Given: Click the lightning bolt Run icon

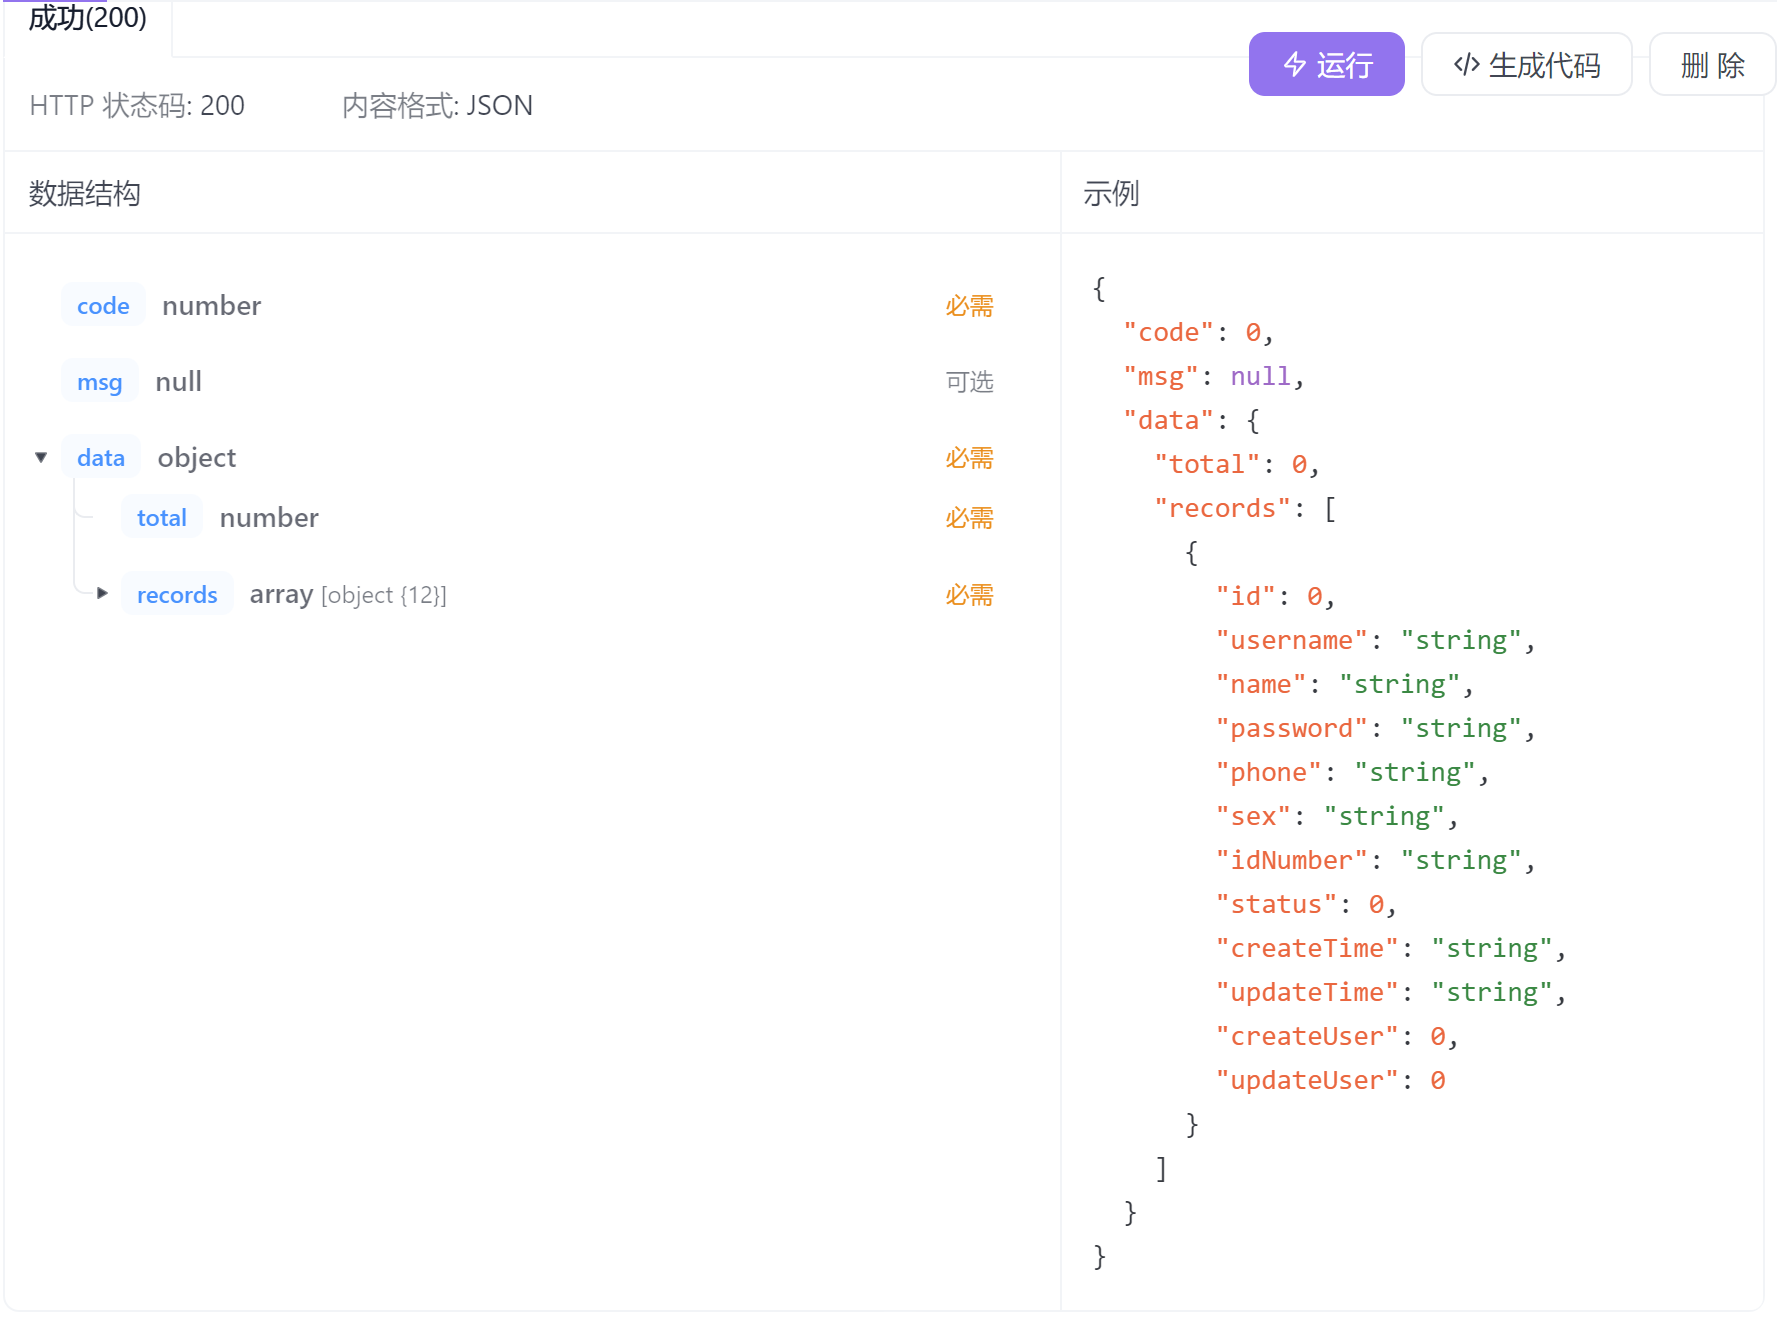Looking at the screenshot, I should [1295, 65].
